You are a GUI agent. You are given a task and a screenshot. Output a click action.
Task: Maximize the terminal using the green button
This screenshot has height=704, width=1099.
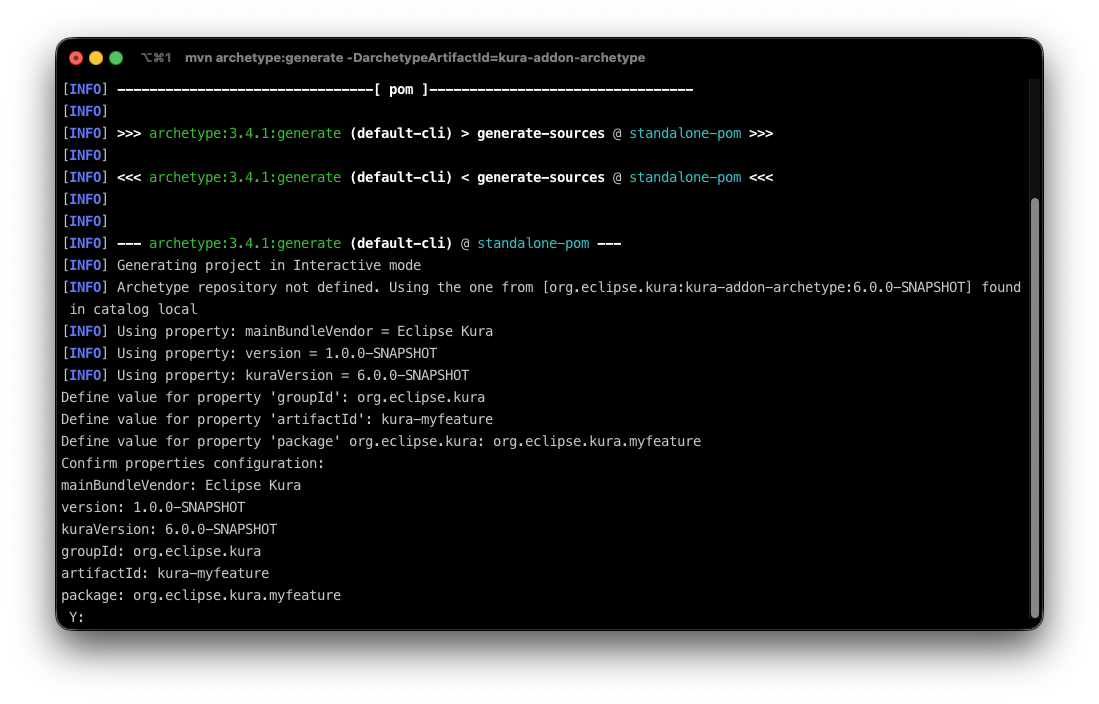[116, 58]
